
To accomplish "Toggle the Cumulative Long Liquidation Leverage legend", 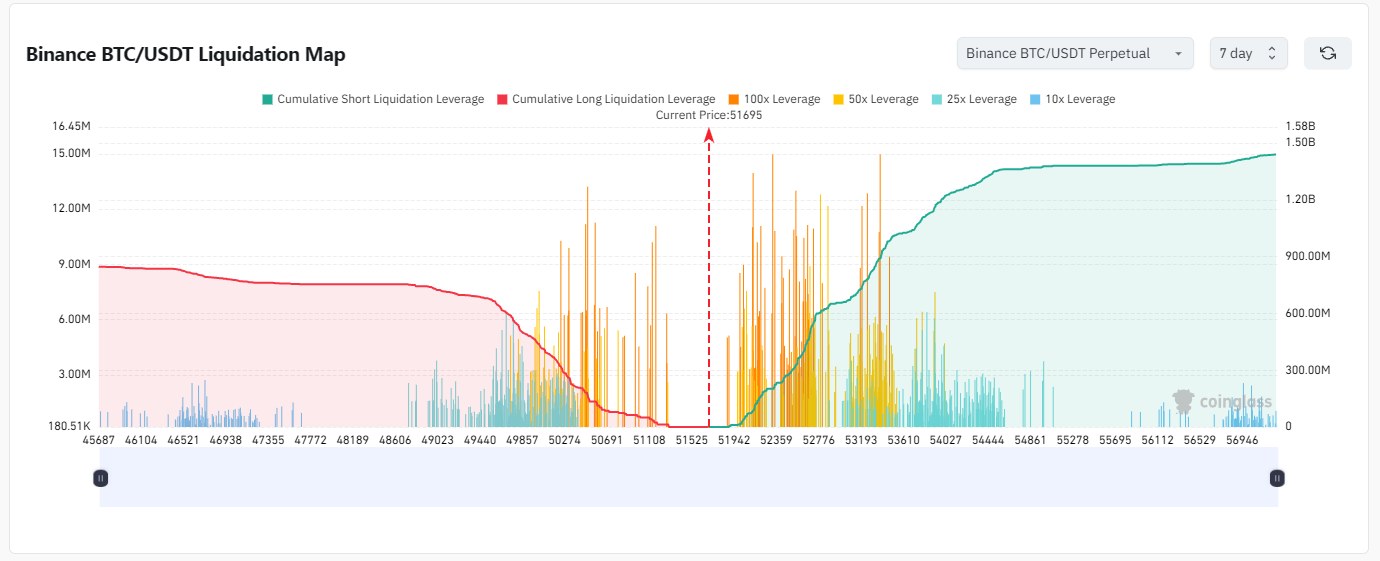I will pyautogui.click(x=606, y=99).
